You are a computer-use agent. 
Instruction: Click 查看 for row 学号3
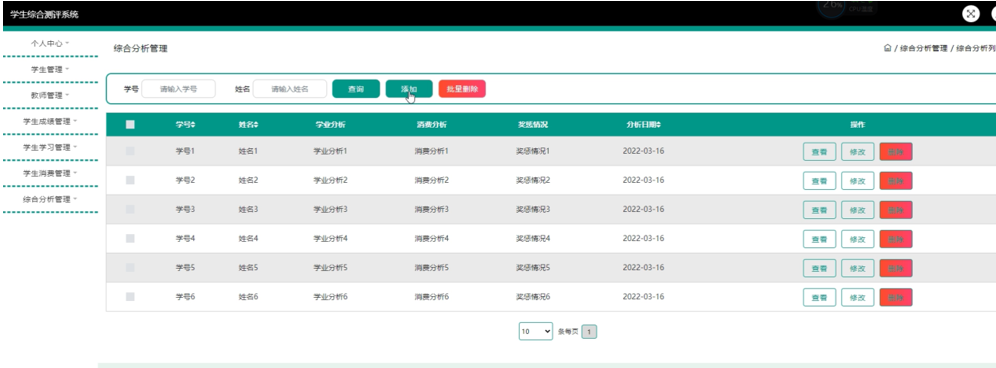pos(819,210)
